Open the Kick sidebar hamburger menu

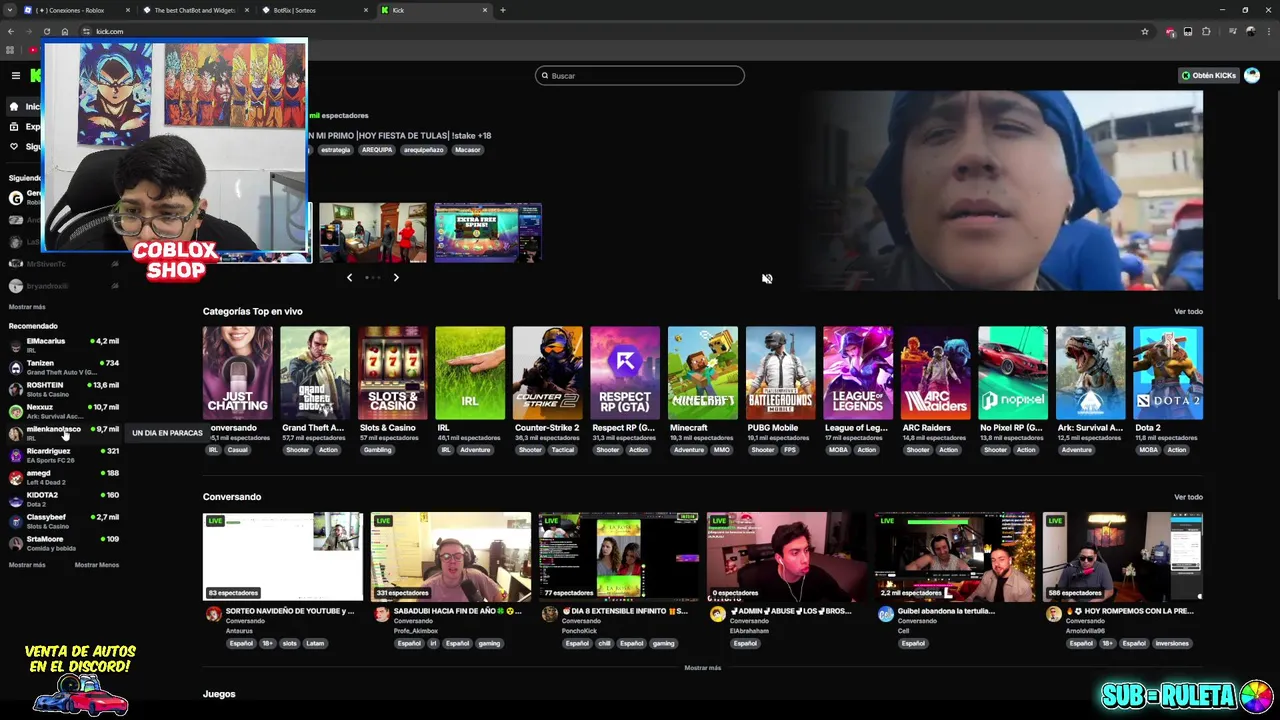pyautogui.click(x=16, y=75)
